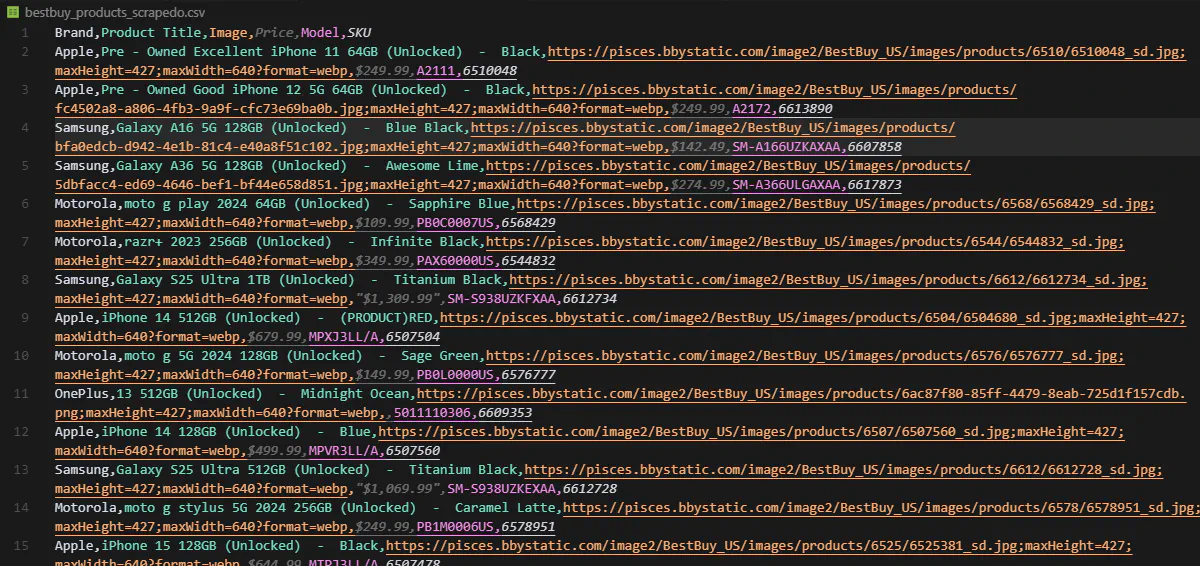Click the SM-A366ULGAXAA model value
The height and width of the screenshot is (566, 1200).
[786, 185]
